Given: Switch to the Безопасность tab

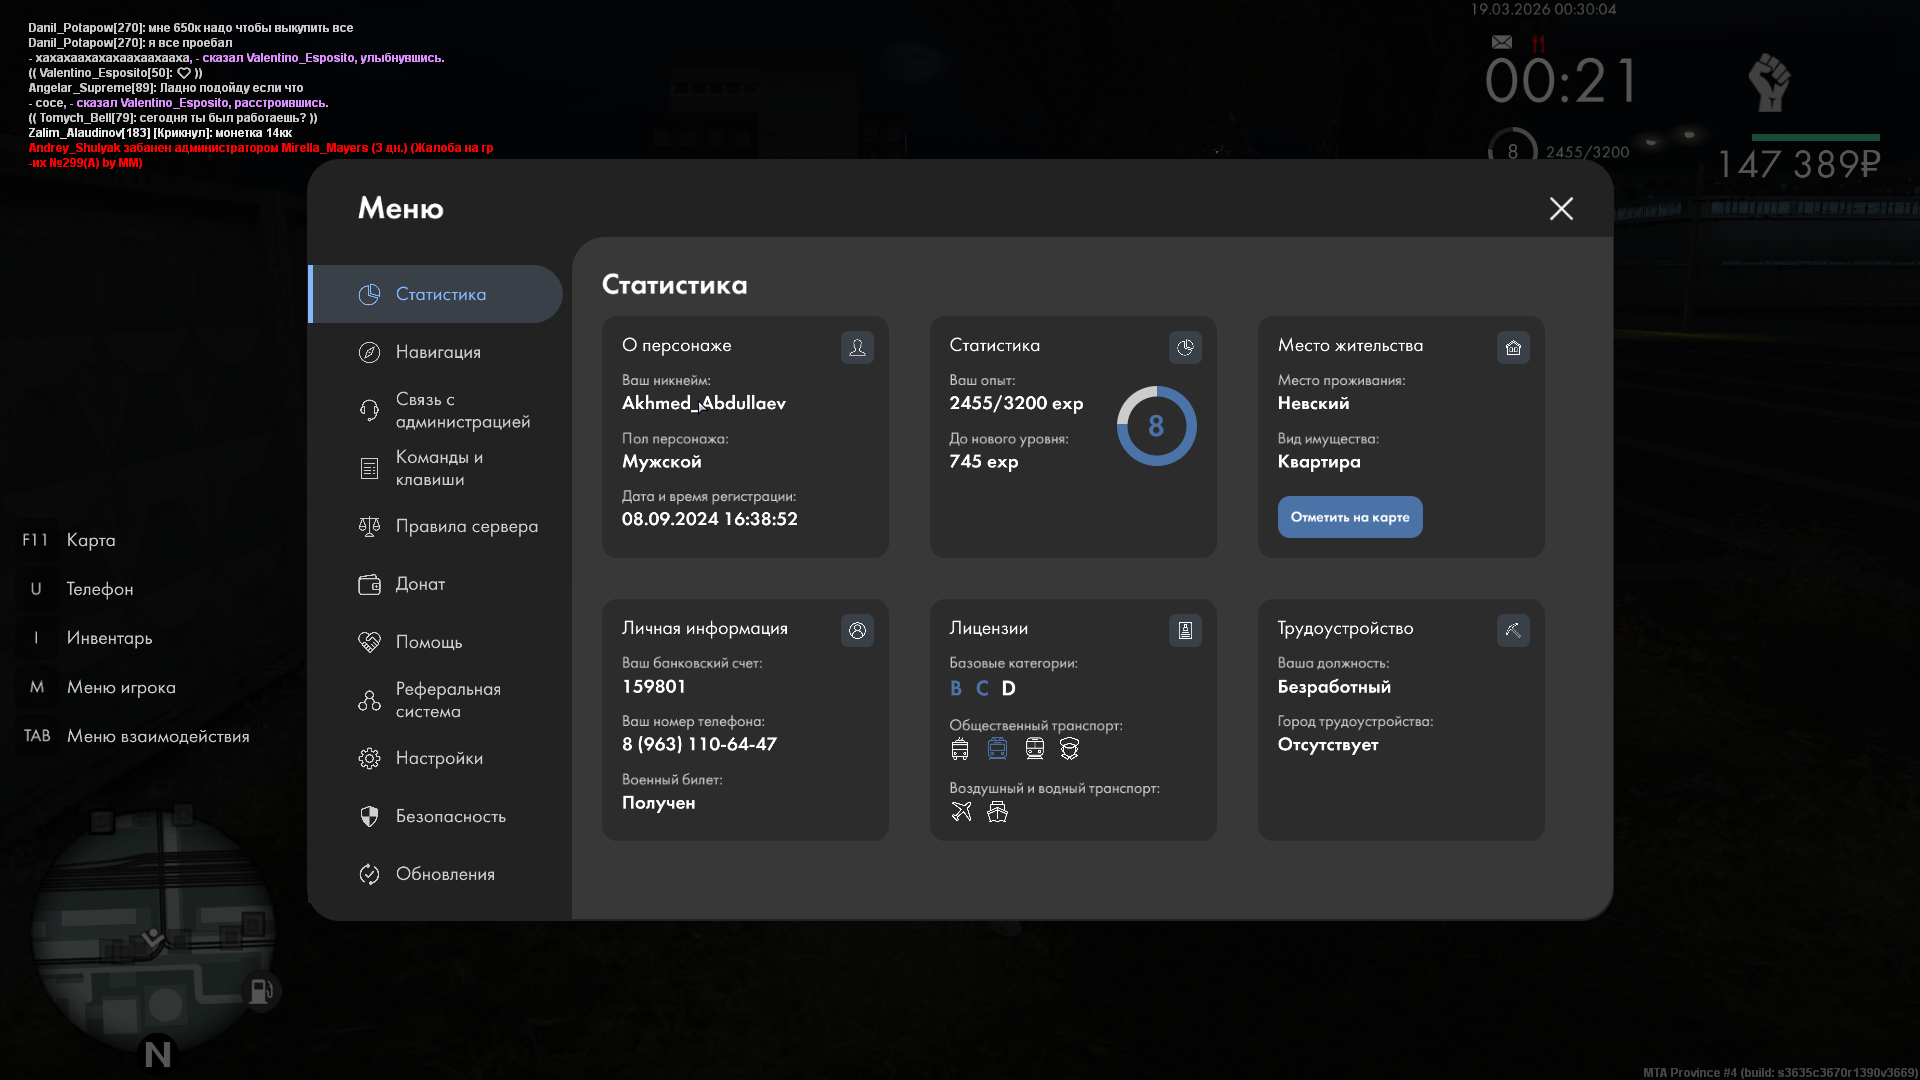Looking at the screenshot, I should (449, 816).
